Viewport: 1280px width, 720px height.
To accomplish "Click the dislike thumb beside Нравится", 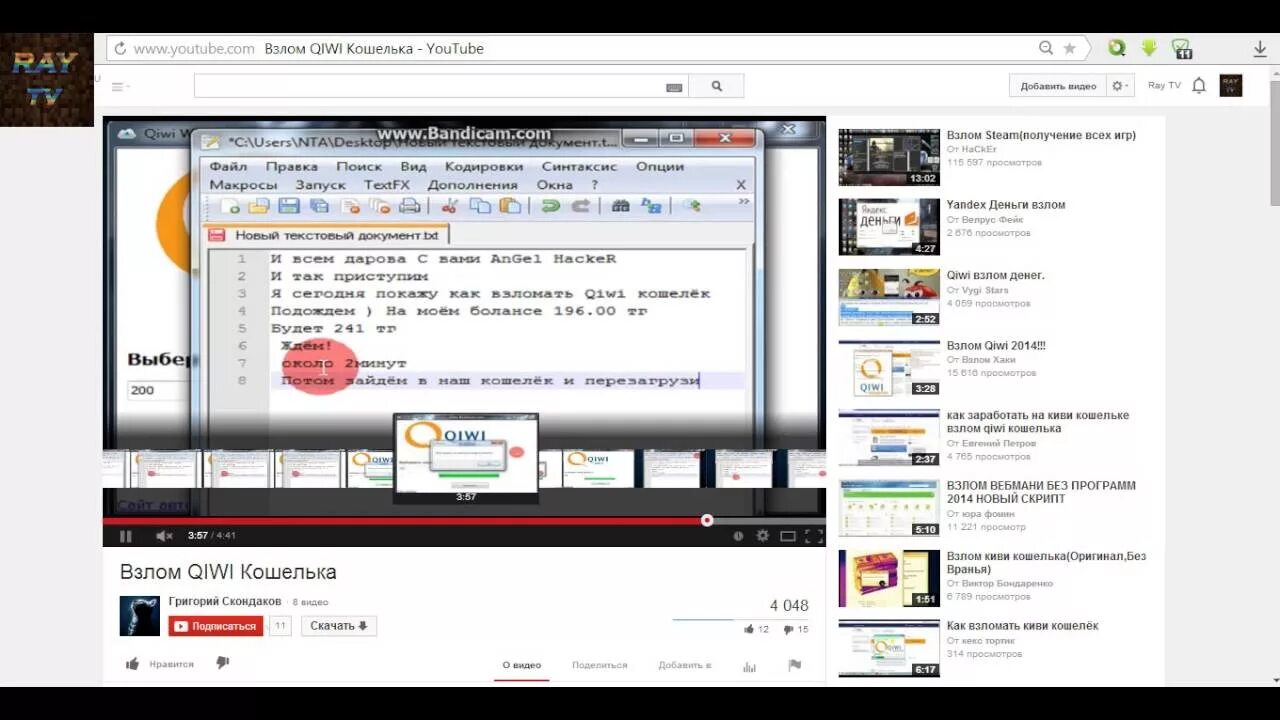I will 223,663.
